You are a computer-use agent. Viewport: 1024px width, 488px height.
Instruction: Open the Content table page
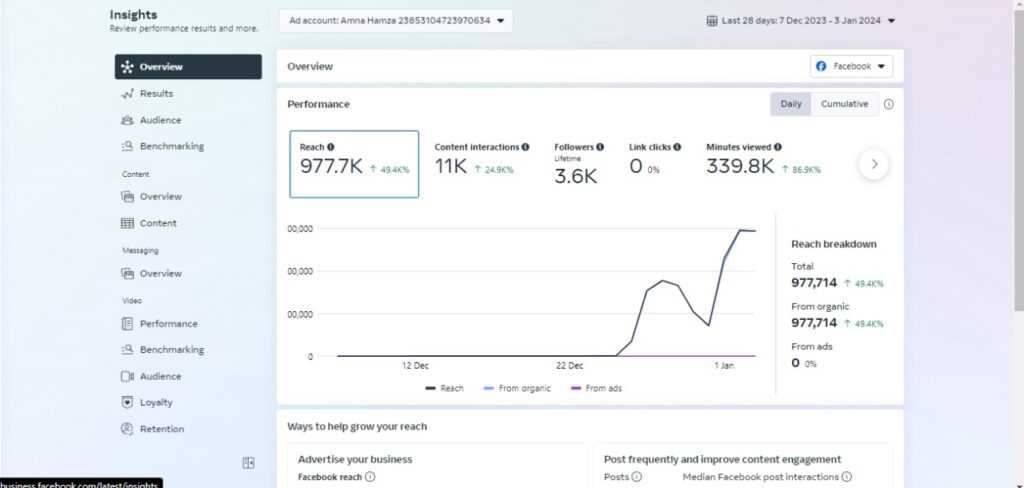point(157,223)
